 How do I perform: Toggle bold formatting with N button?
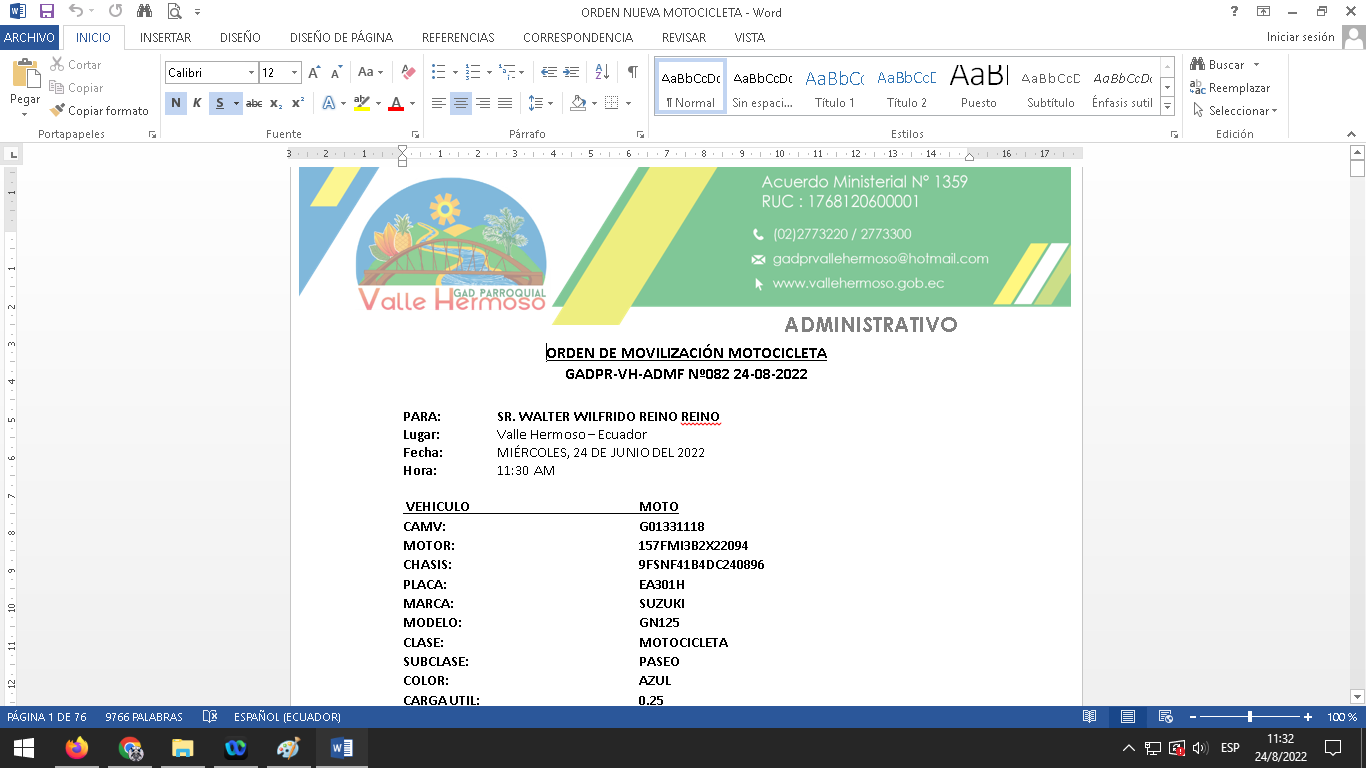[x=176, y=103]
